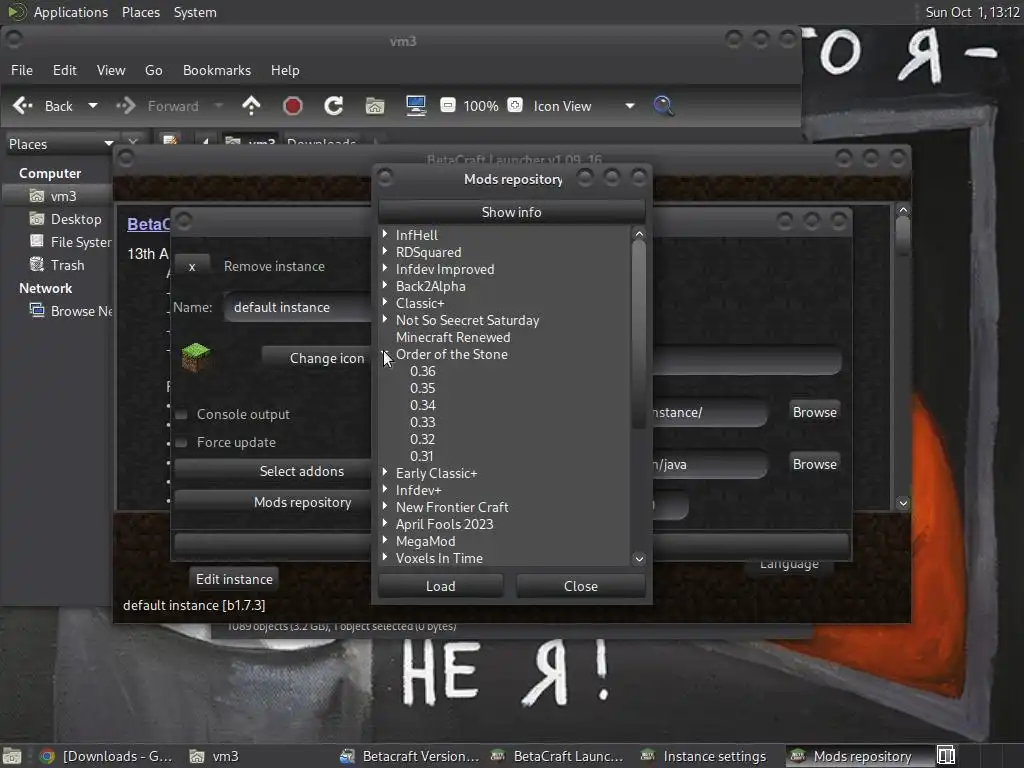Expand the April Fools 2023 entry
This screenshot has height=768, width=1024.
[x=385, y=523]
